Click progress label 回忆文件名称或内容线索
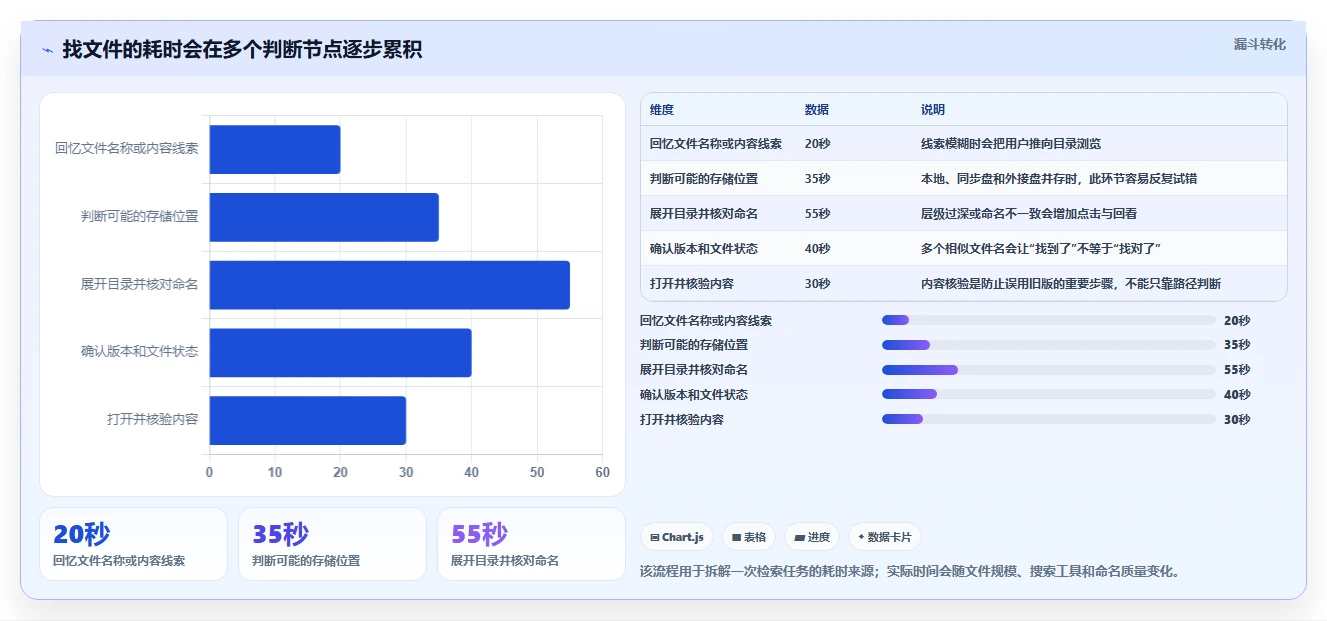Screen dimensions: 1327x621 point(706,320)
